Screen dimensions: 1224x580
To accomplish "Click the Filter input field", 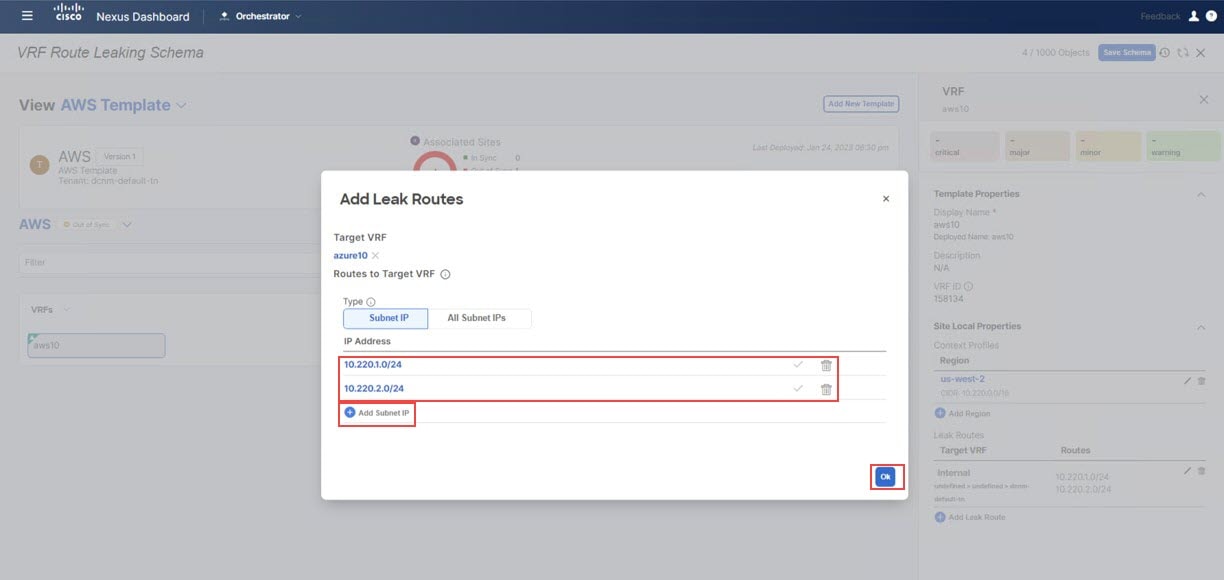I will click(x=170, y=262).
